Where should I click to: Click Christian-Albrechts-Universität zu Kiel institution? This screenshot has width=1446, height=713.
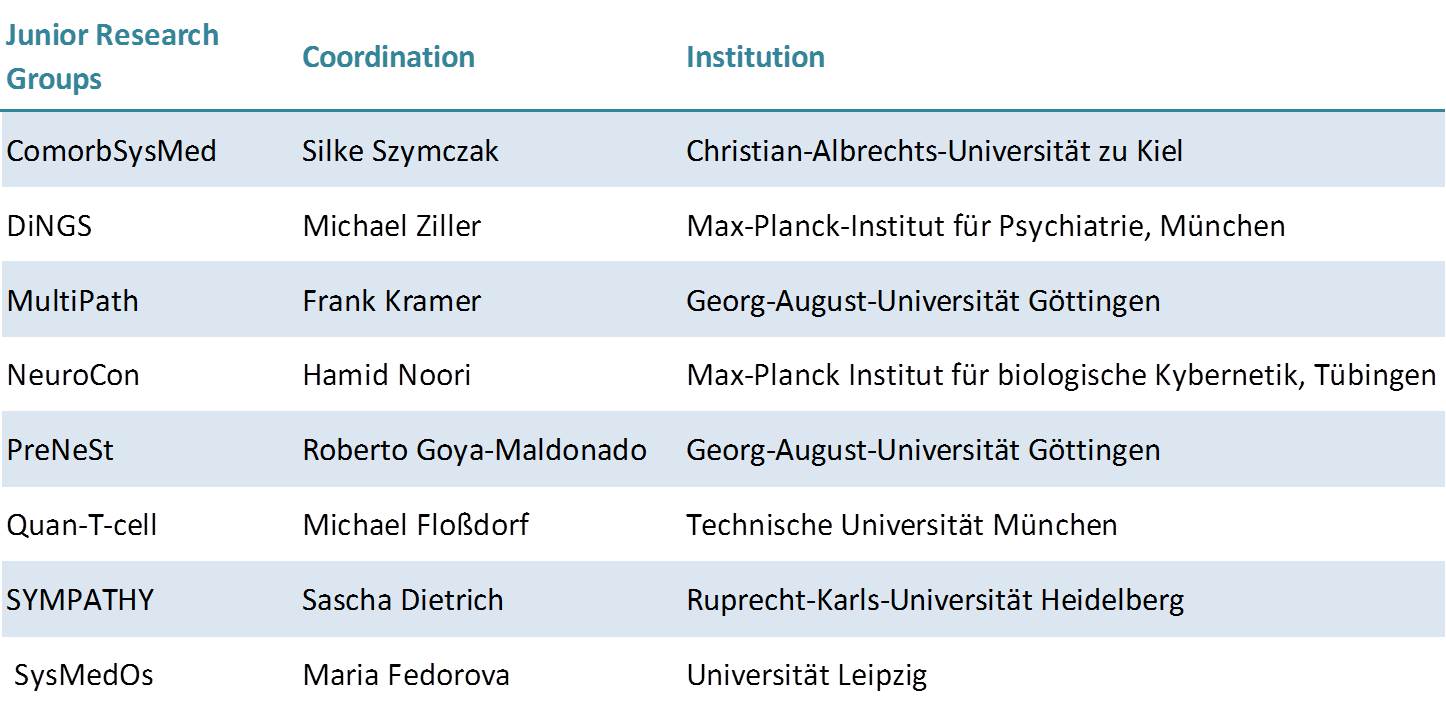pos(934,151)
